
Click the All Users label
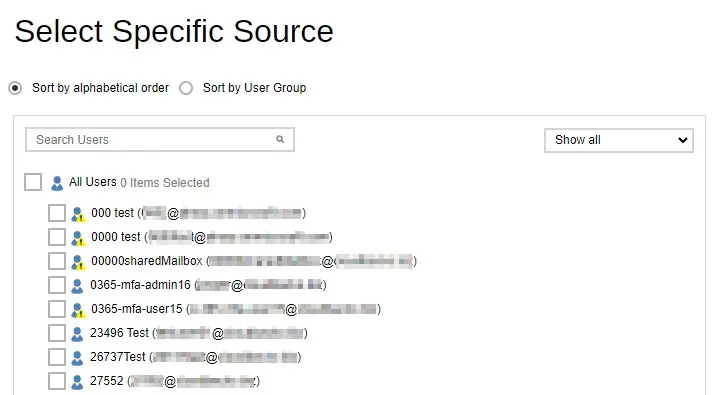[93, 182]
